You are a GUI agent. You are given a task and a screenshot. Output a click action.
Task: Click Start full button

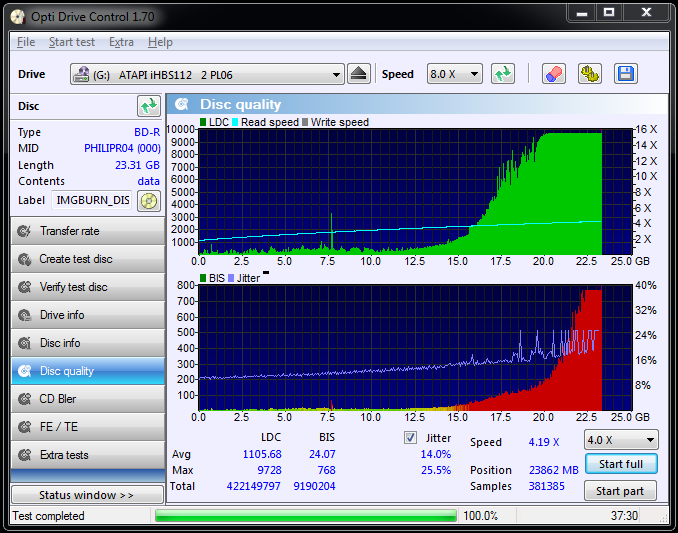click(621, 464)
